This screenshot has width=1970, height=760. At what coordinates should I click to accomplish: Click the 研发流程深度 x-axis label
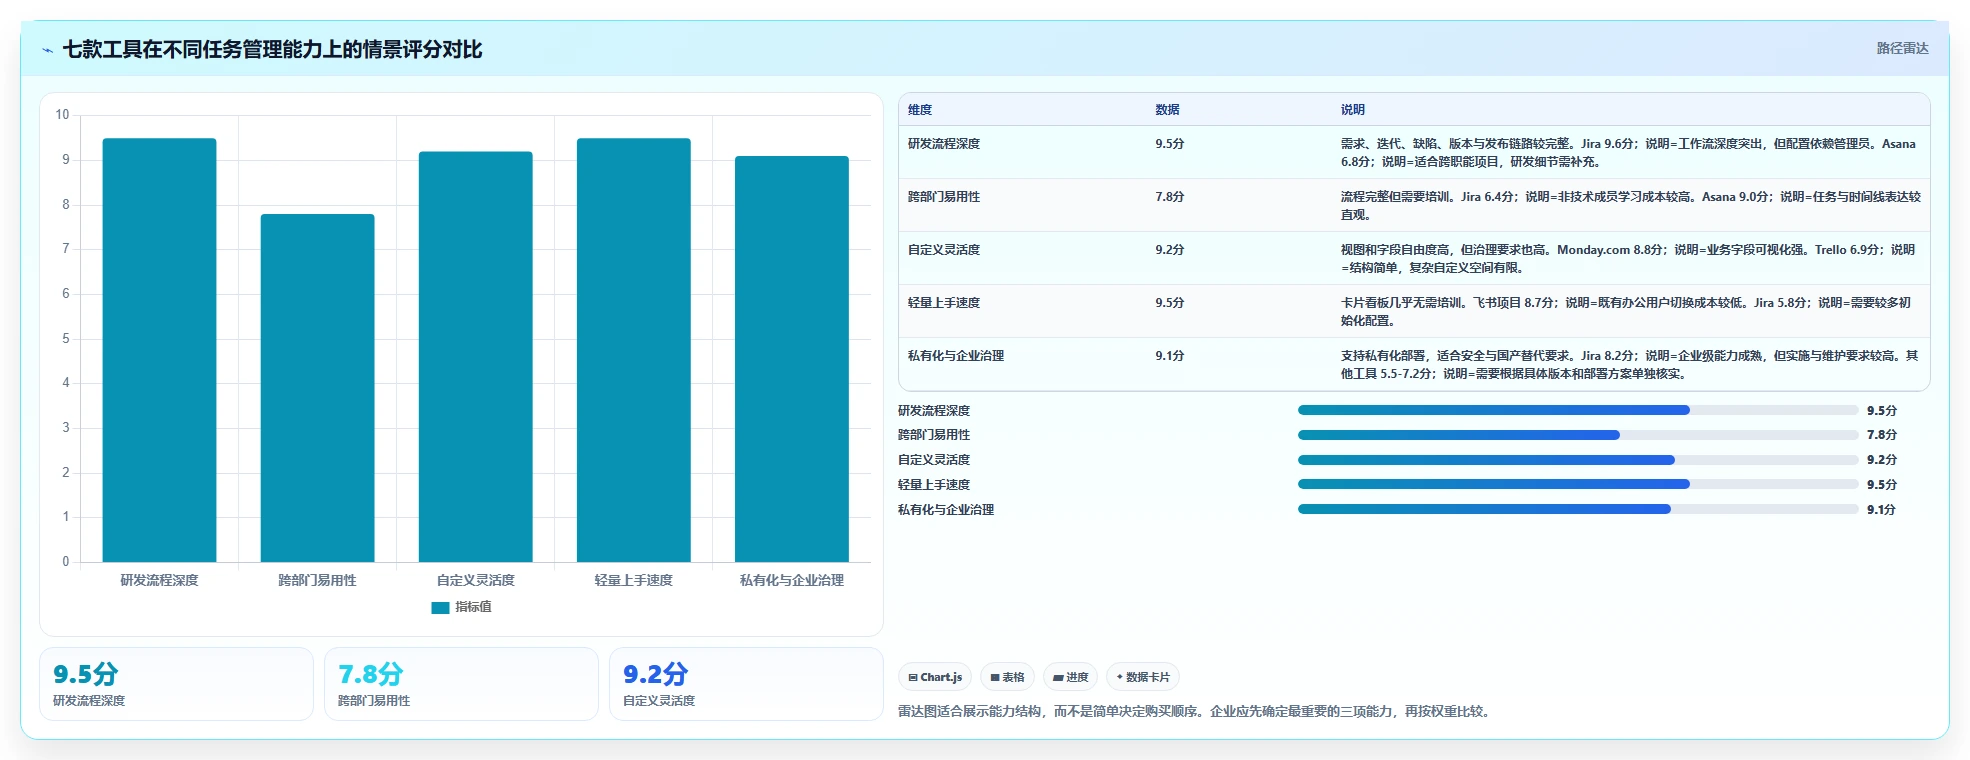pos(159,580)
